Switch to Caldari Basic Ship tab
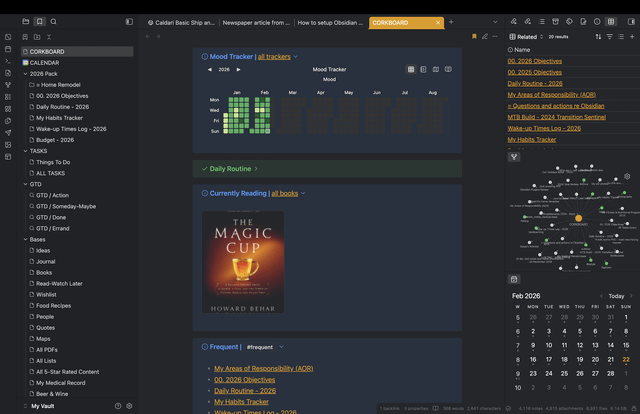Screen dimensions: 640x414 click(x=181, y=23)
